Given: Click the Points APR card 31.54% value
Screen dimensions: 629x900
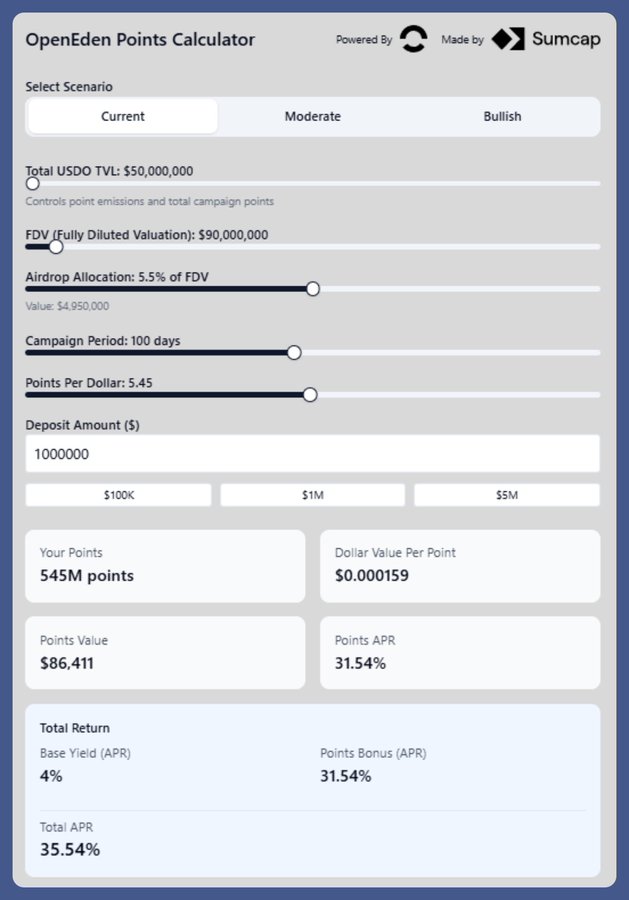Looking at the screenshot, I should [x=360, y=664].
